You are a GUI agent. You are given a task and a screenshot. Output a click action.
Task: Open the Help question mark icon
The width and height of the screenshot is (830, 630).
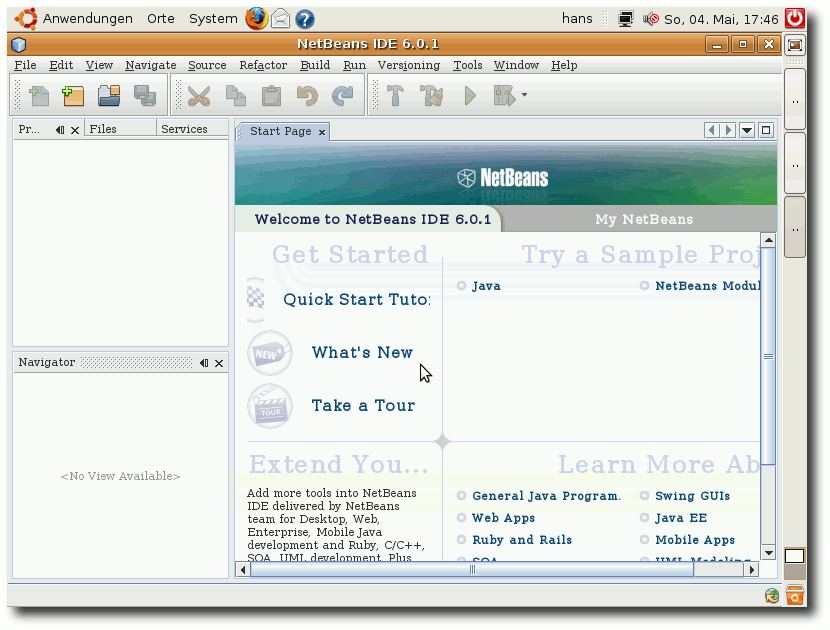point(304,19)
